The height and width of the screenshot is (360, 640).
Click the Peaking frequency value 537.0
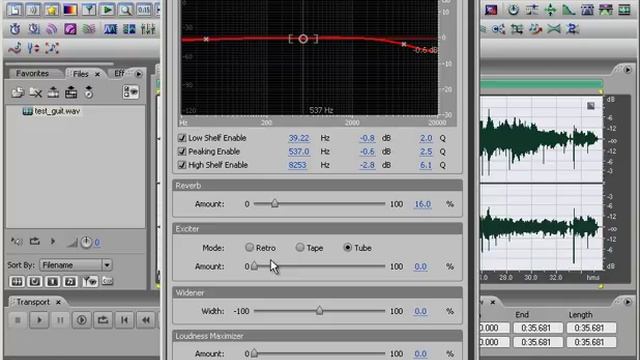(299, 151)
